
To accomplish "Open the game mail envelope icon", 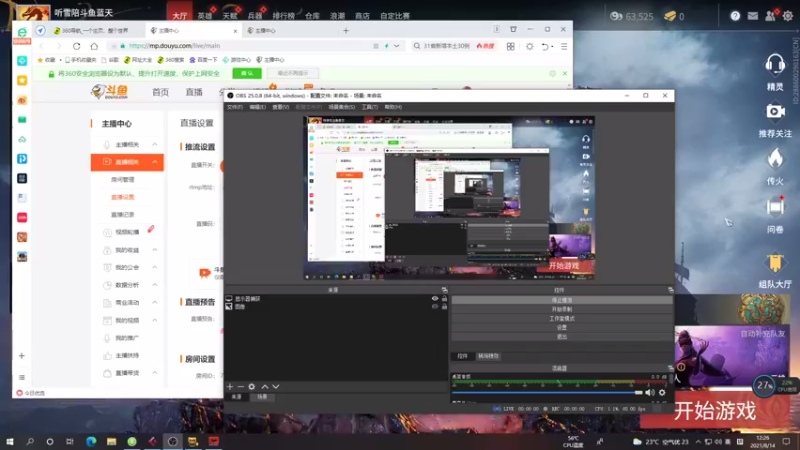I will (753, 16).
